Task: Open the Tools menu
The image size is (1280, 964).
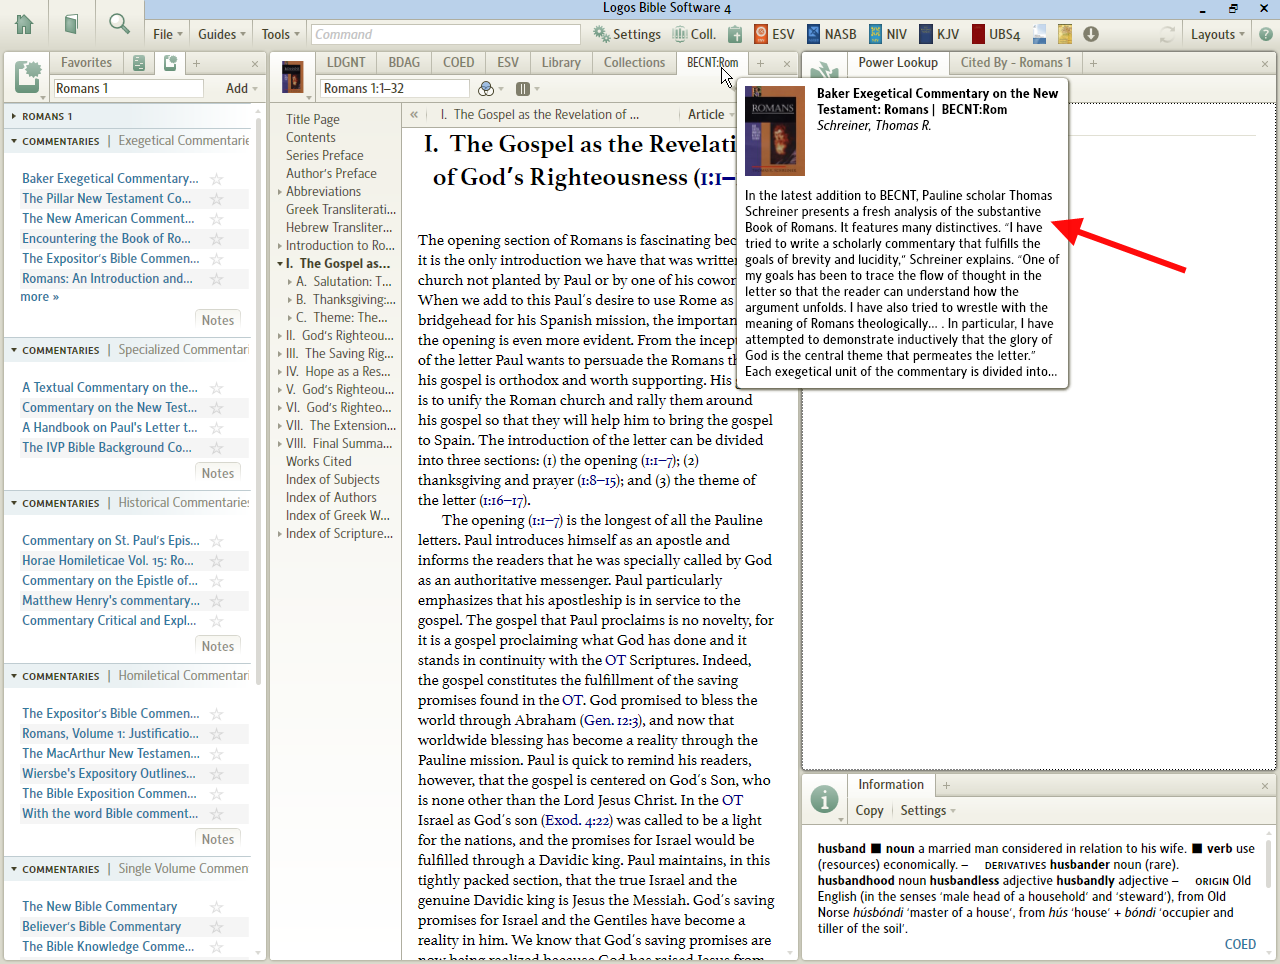Action: pyautogui.click(x=279, y=34)
